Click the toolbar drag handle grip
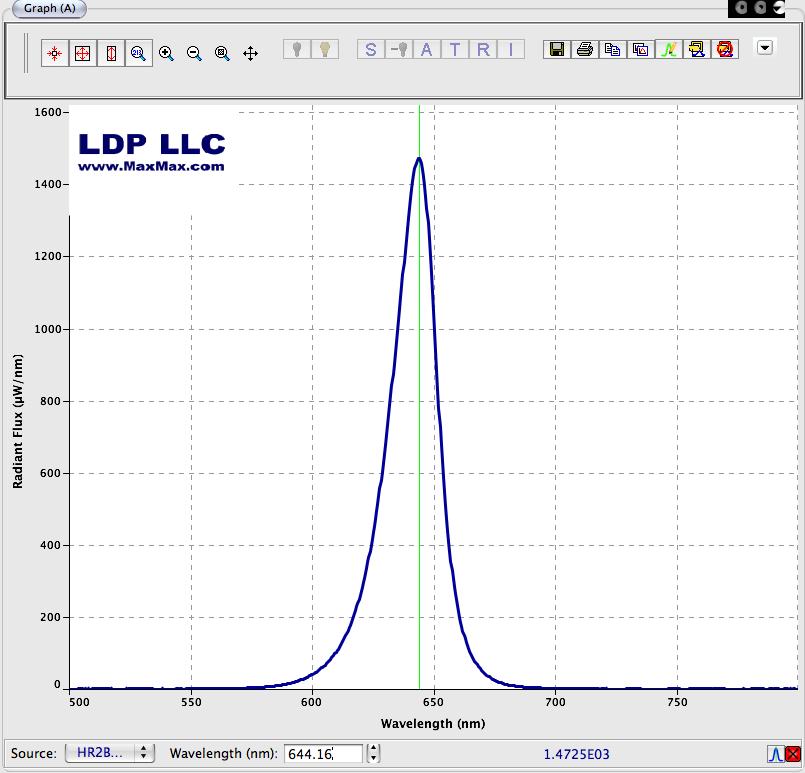This screenshot has height=773, width=805. [x=26, y=53]
